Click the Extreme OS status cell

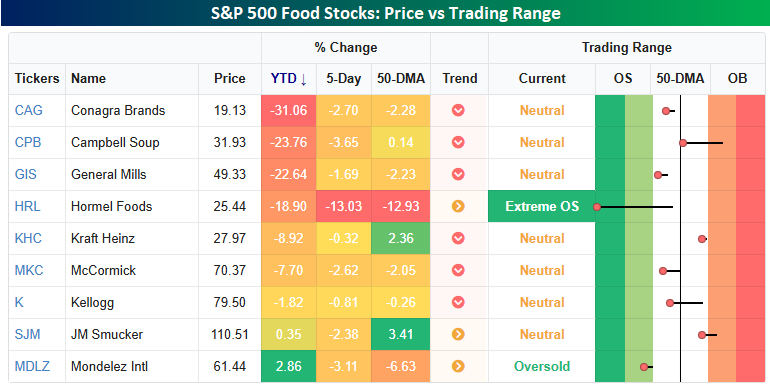[x=542, y=206]
